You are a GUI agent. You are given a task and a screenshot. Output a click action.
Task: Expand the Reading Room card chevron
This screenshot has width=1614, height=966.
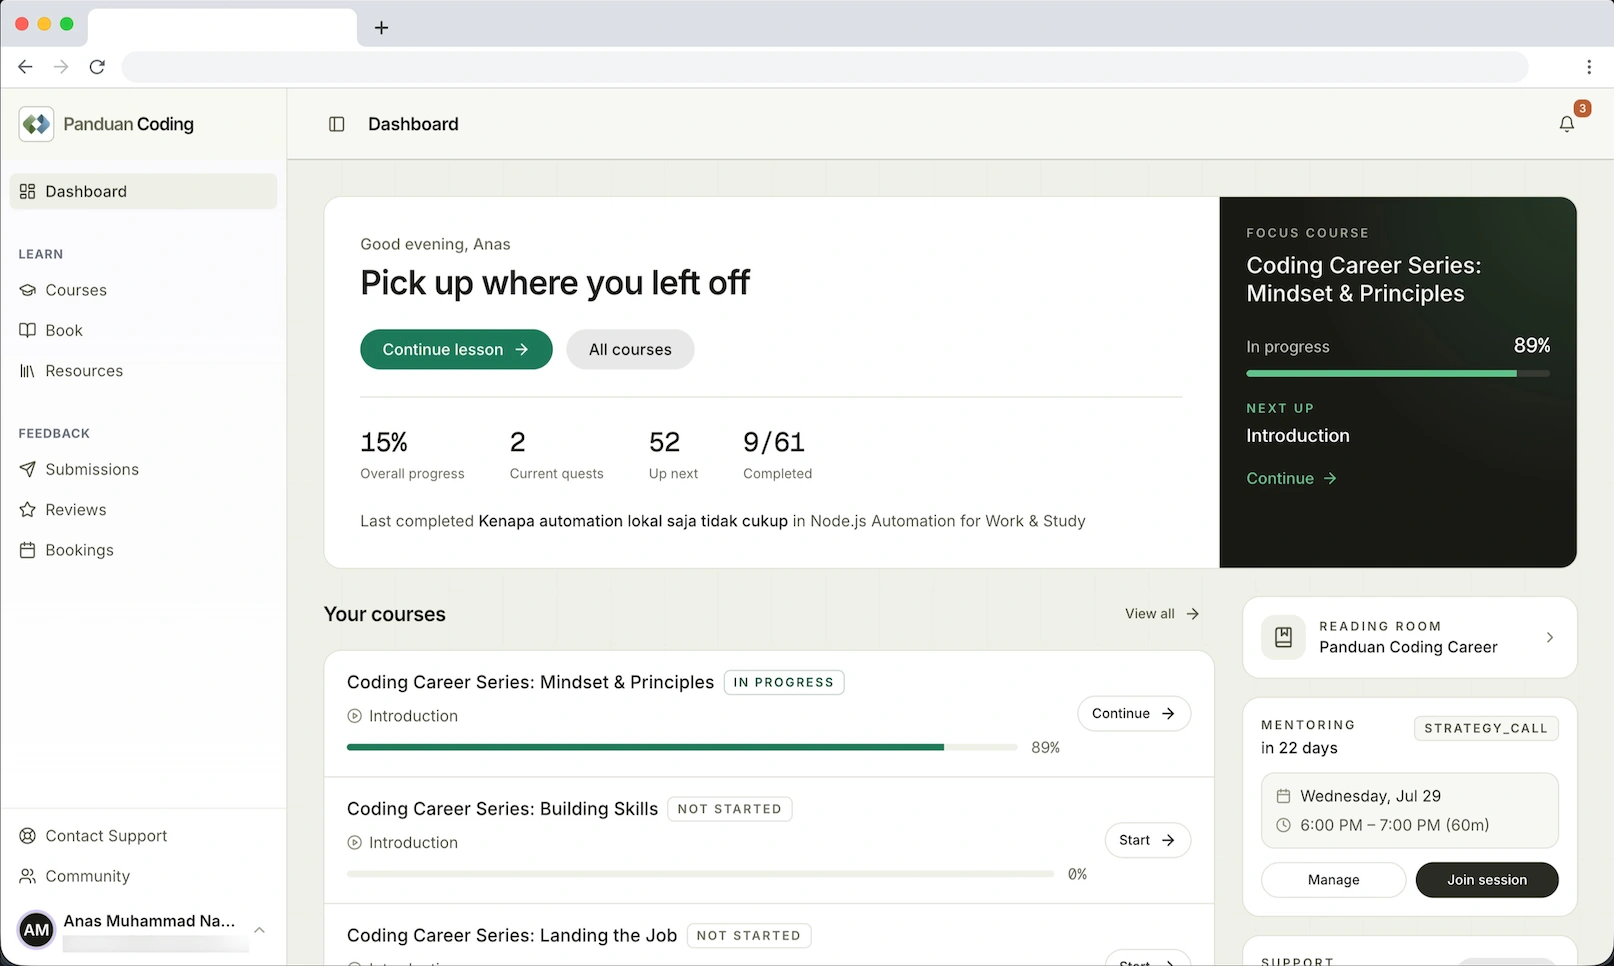click(1549, 637)
